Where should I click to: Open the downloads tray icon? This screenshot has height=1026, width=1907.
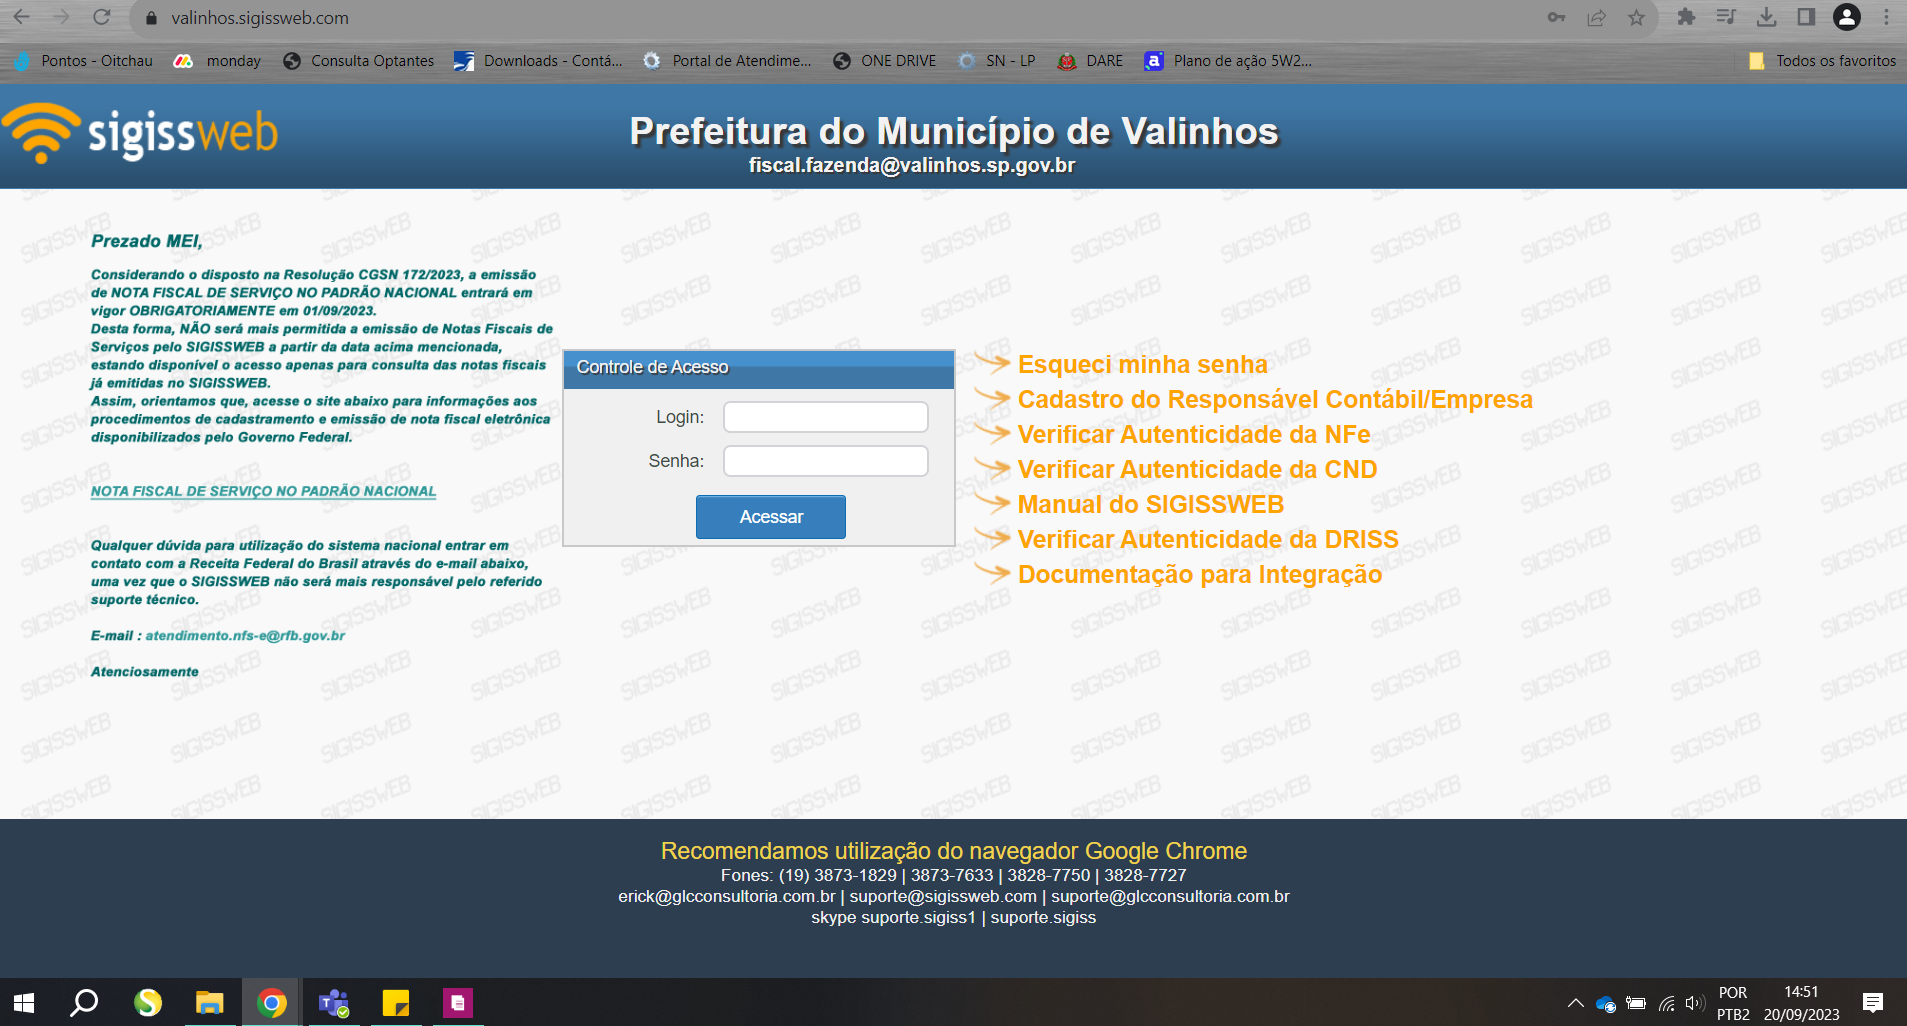tap(1766, 17)
